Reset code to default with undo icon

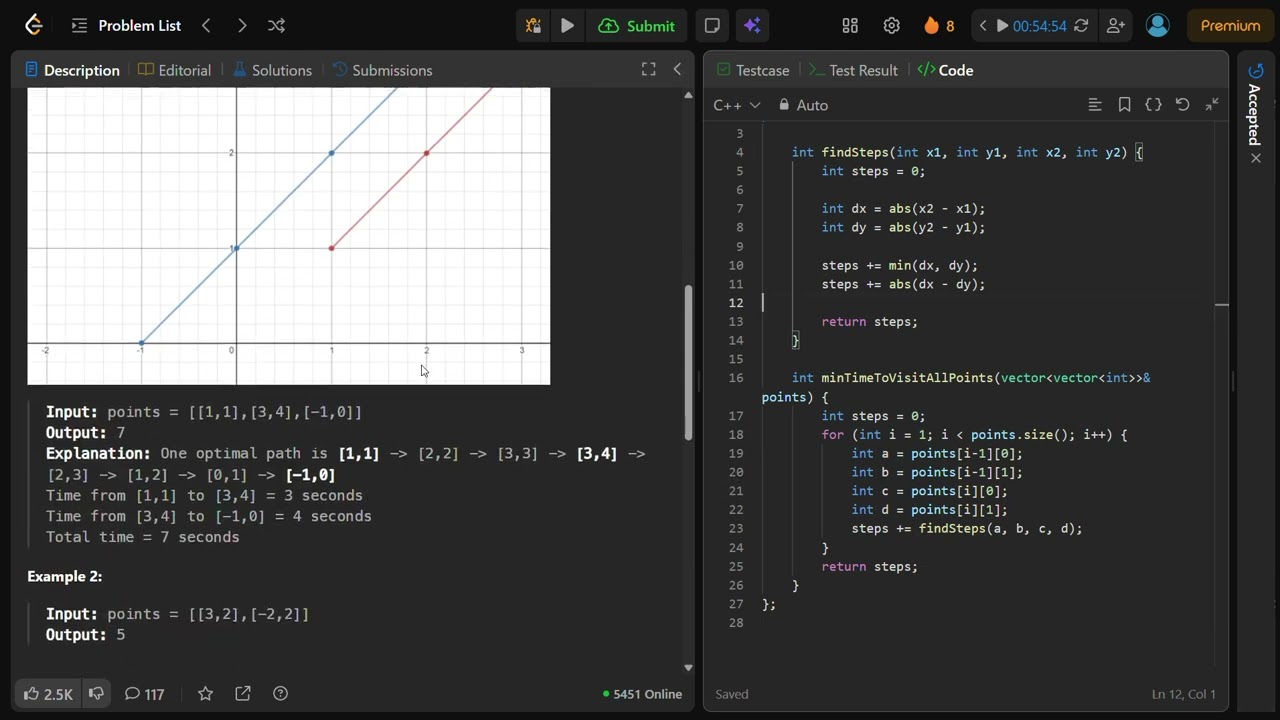(x=1182, y=105)
